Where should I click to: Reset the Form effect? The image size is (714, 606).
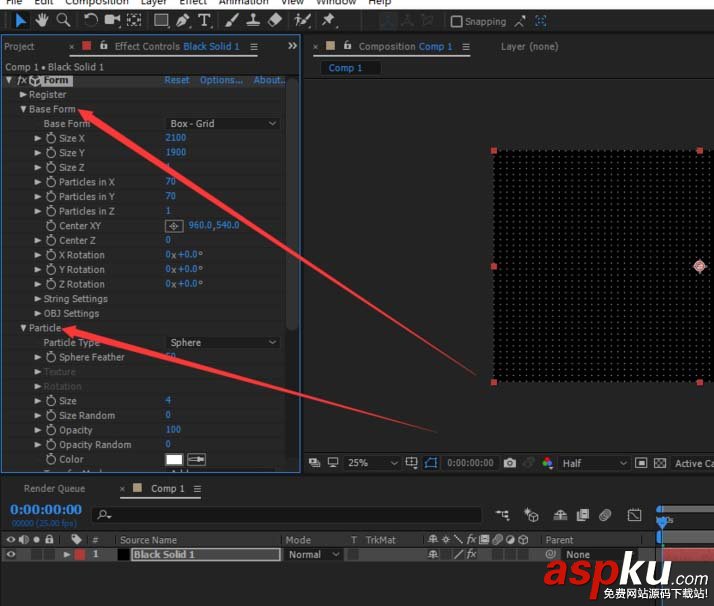click(x=177, y=80)
